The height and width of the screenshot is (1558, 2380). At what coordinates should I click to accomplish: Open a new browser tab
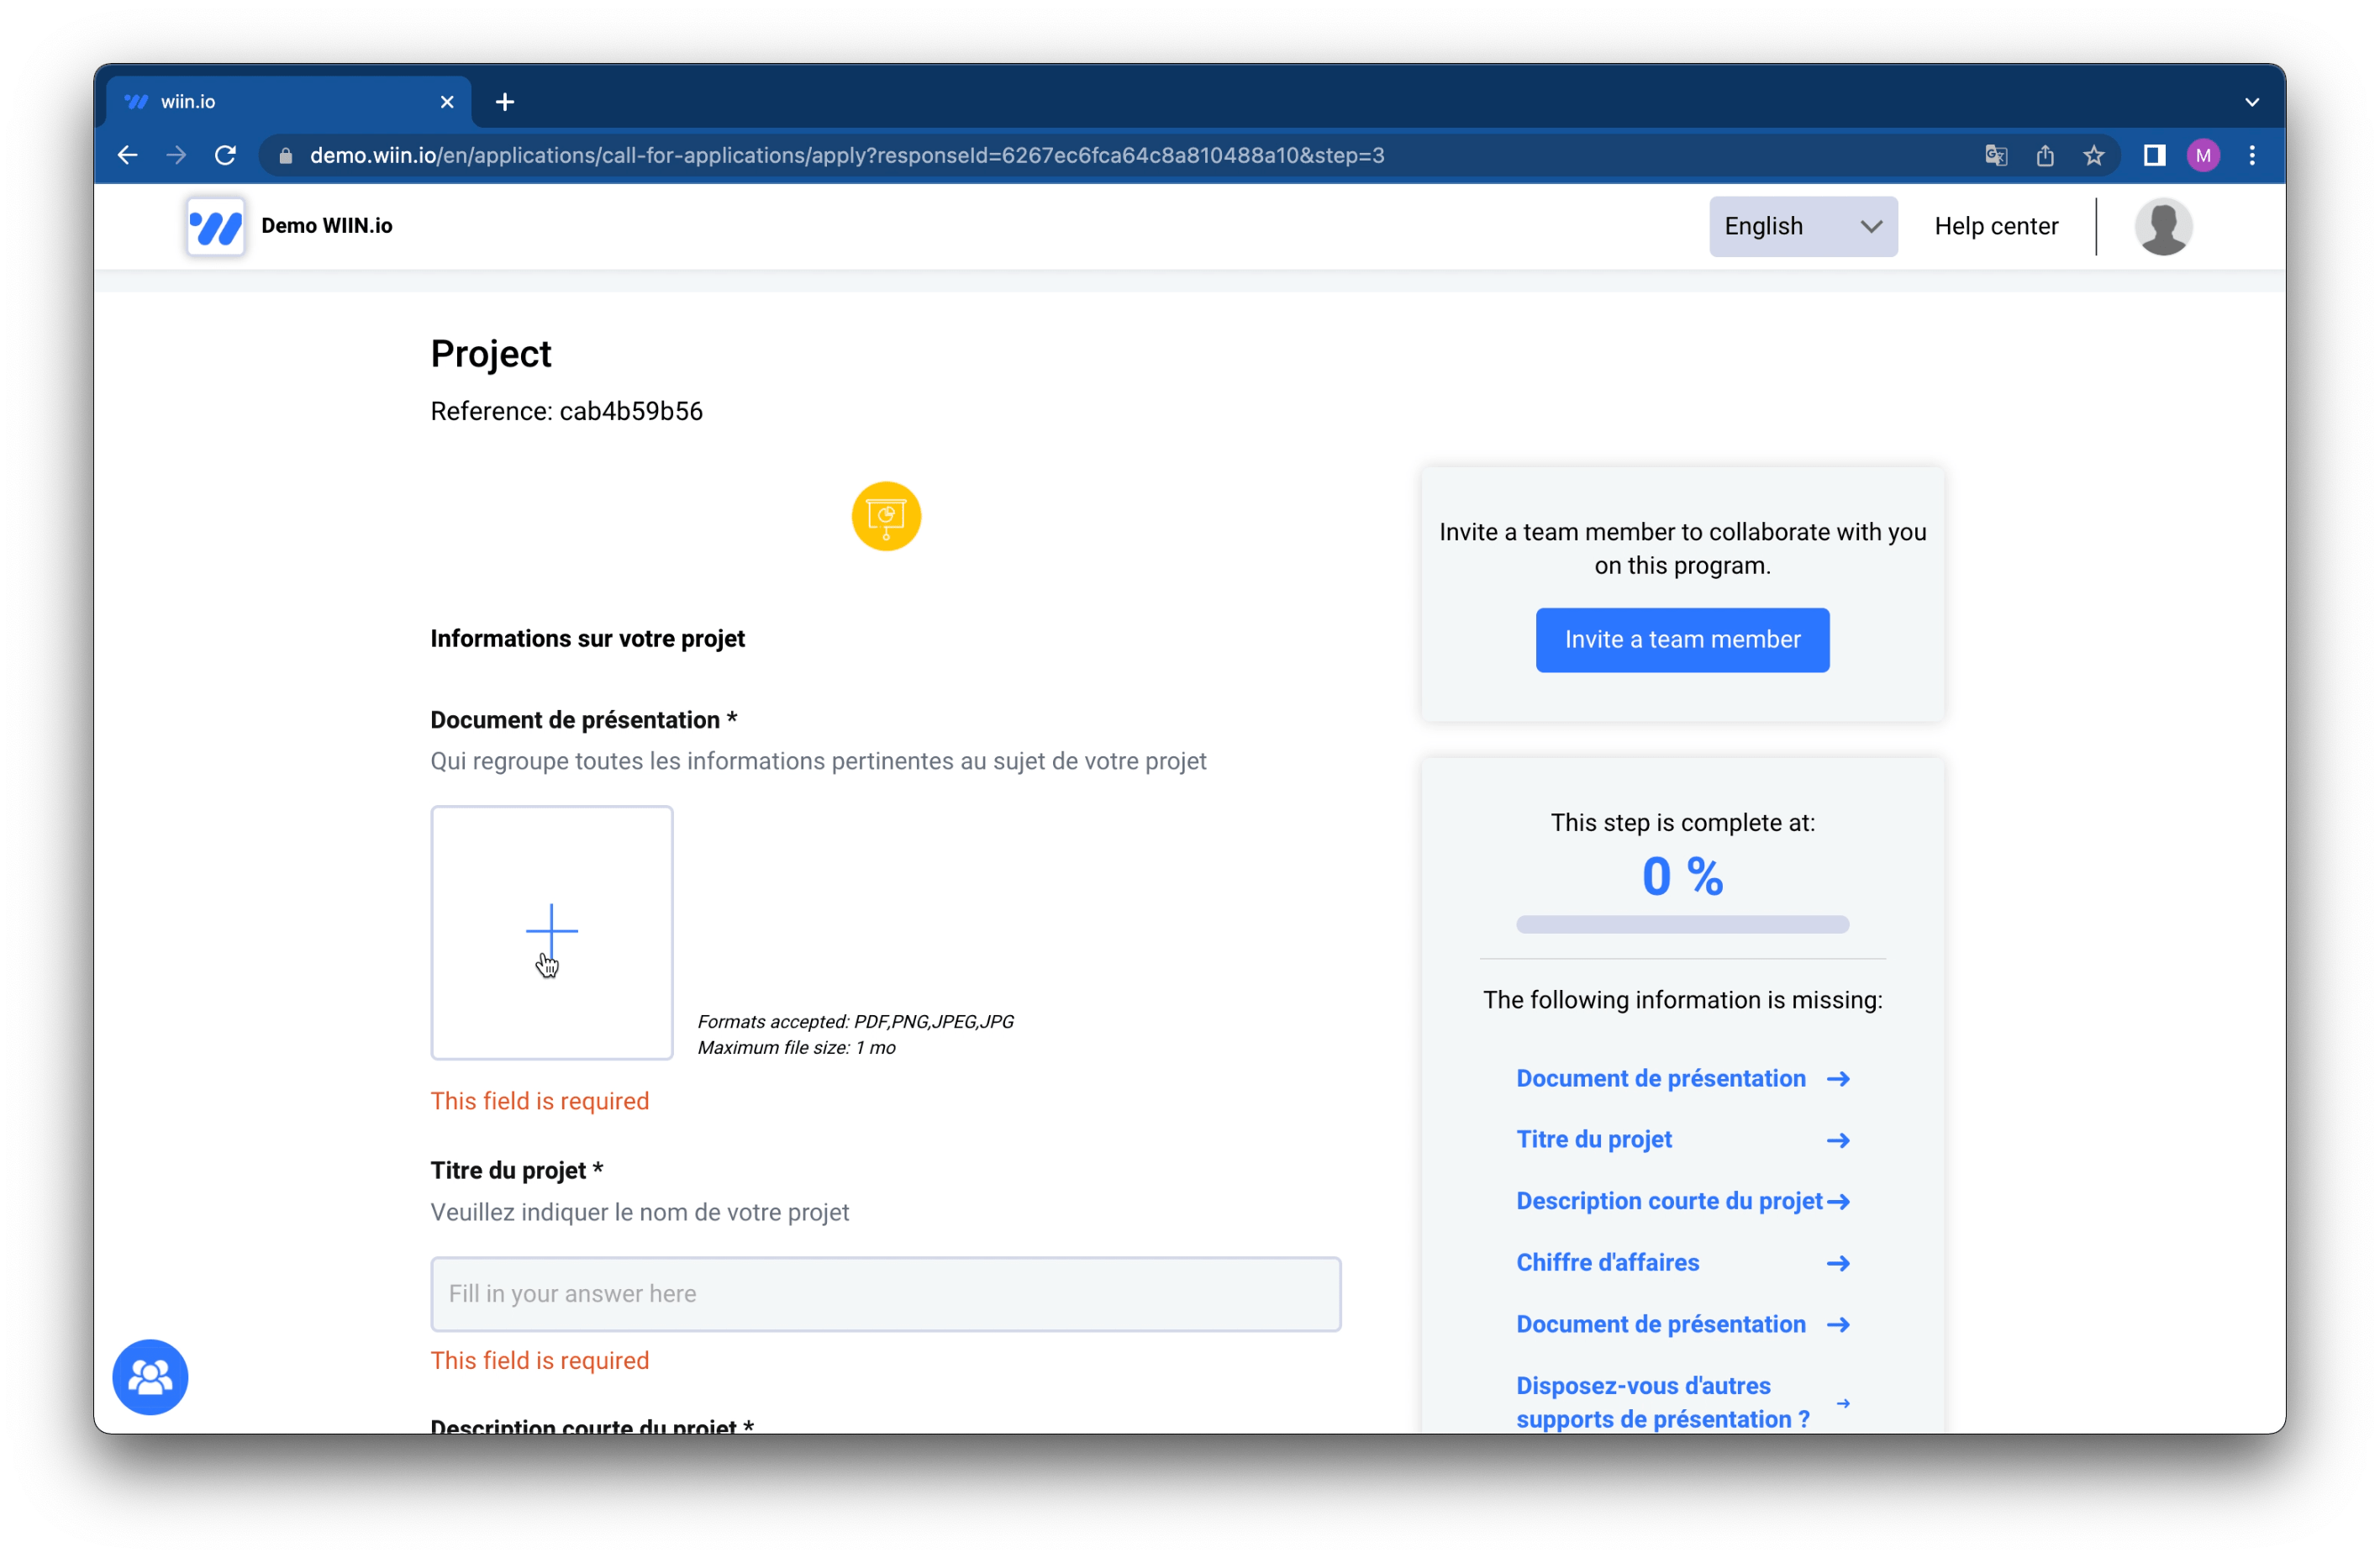click(505, 102)
